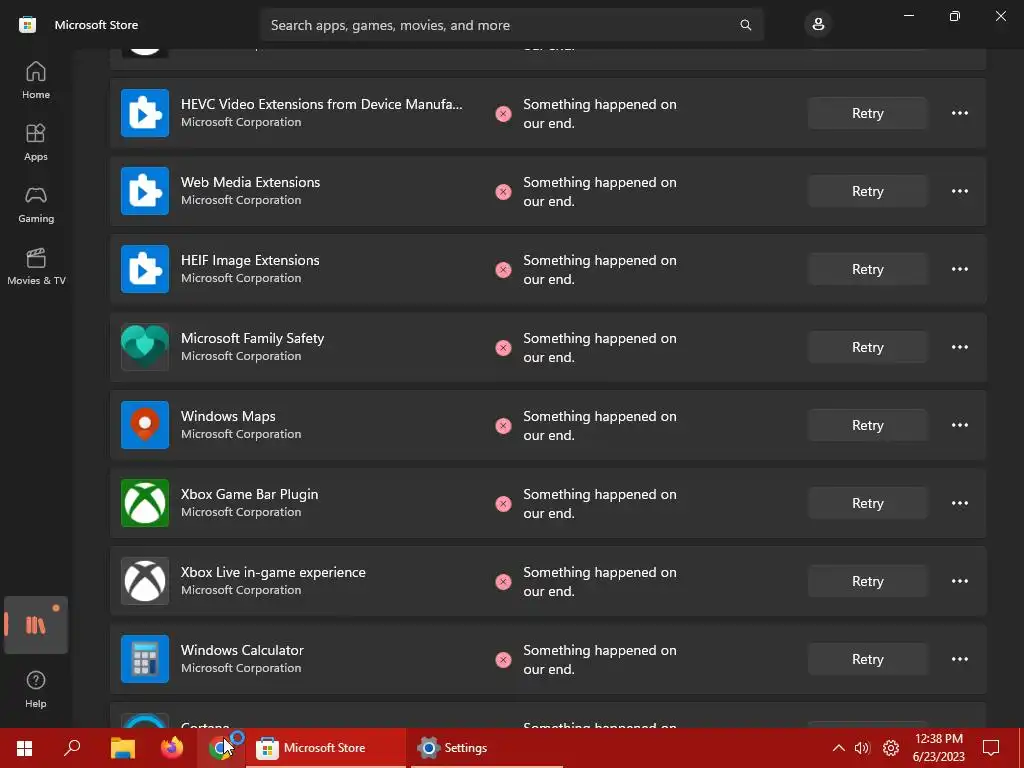Click error icon for Web Media Extensions
1024x768 pixels.
503,192
